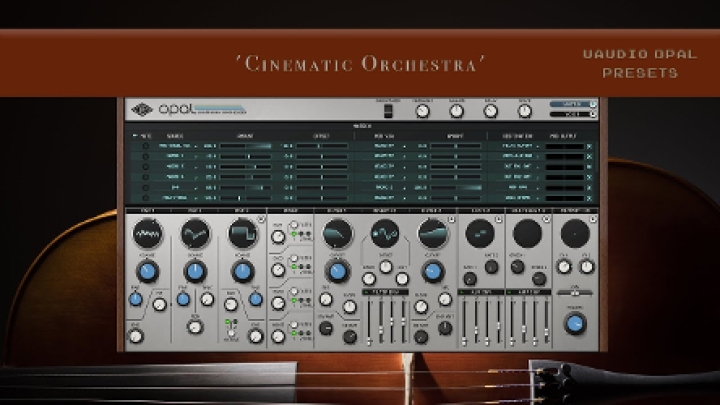This screenshot has height=405, width=720.
Task: Collapse the mod matrix with the header triangle
Action: click(135, 136)
